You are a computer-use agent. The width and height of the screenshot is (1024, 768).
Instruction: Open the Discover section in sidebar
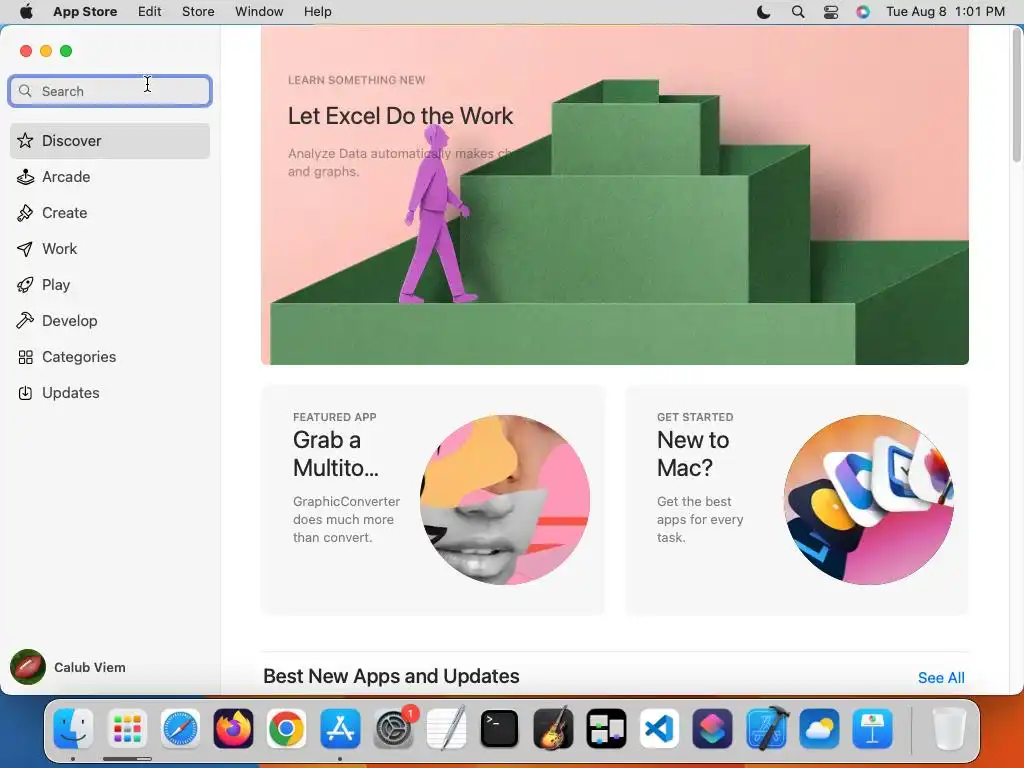(x=110, y=141)
